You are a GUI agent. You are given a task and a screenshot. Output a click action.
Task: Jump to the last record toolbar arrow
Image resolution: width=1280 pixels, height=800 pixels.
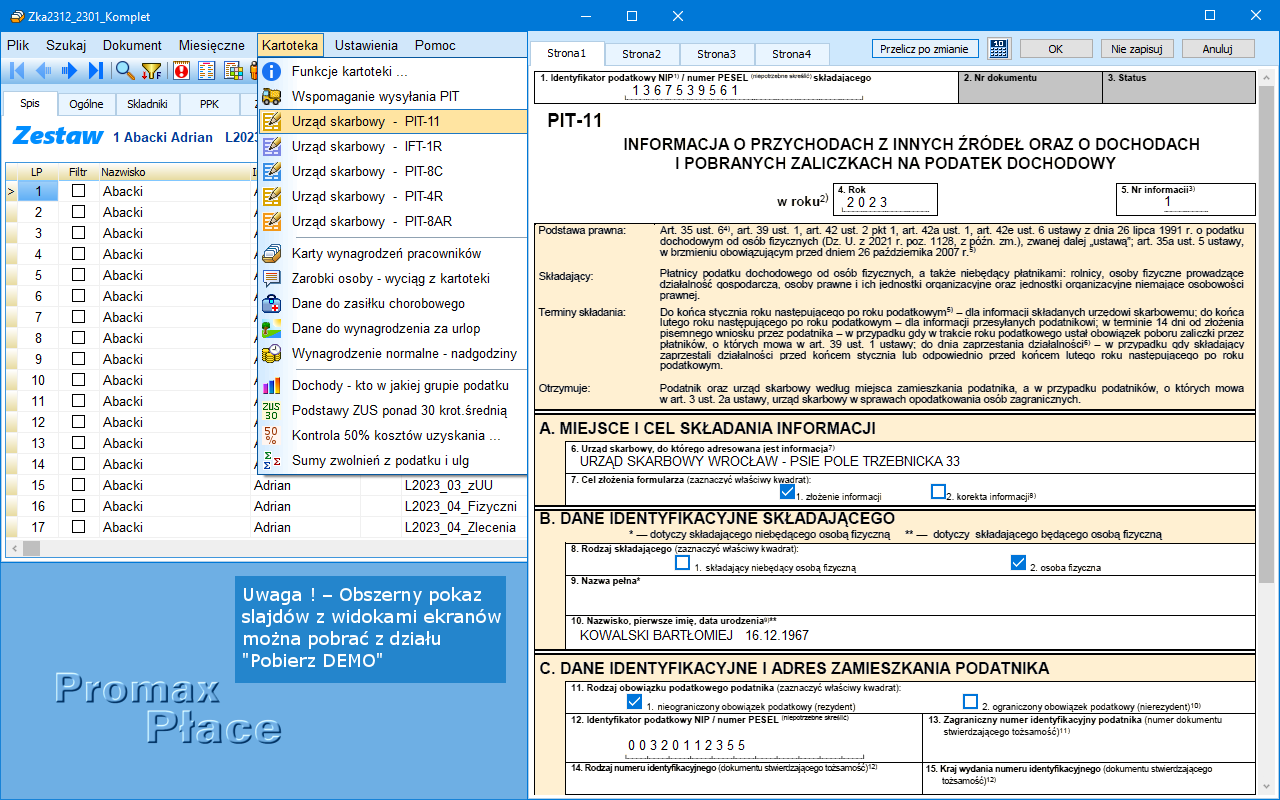click(95, 70)
